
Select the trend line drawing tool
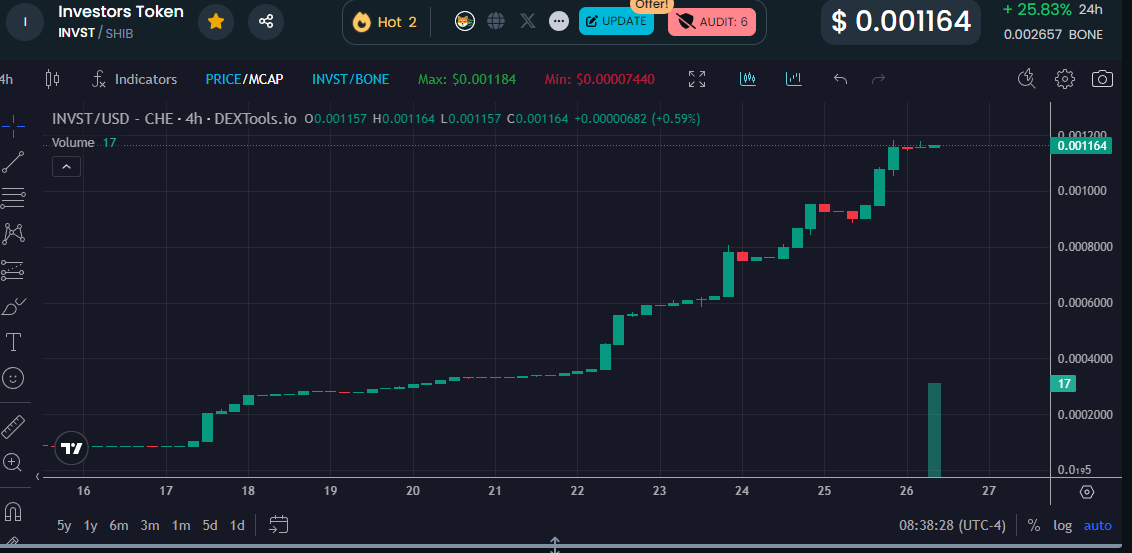tap(13, 162)
